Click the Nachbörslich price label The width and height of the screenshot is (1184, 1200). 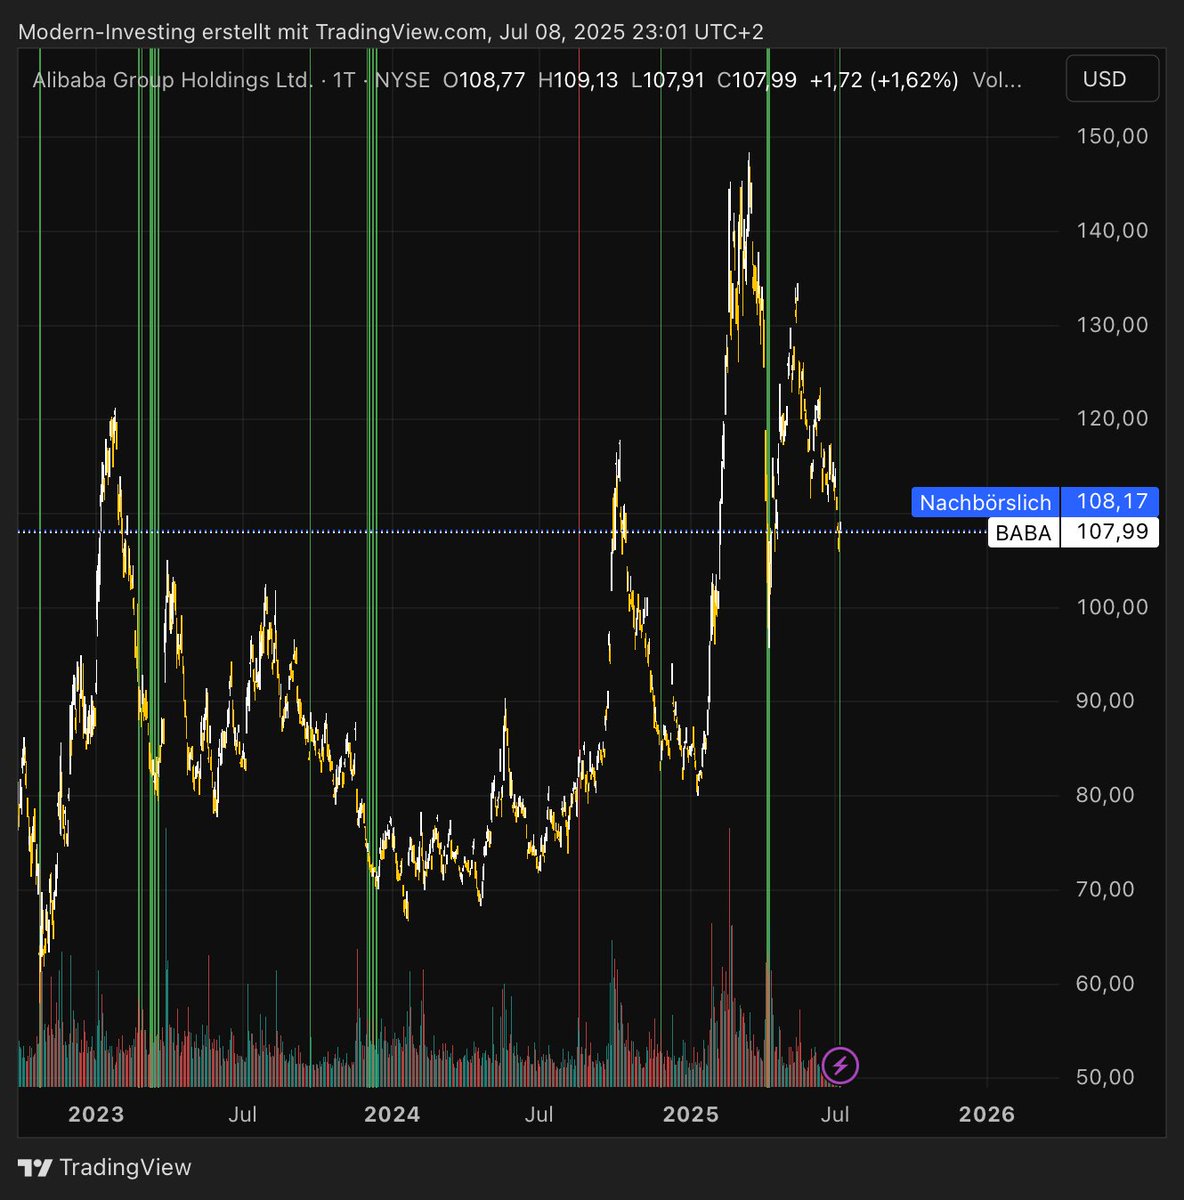(x=985, y=502)
